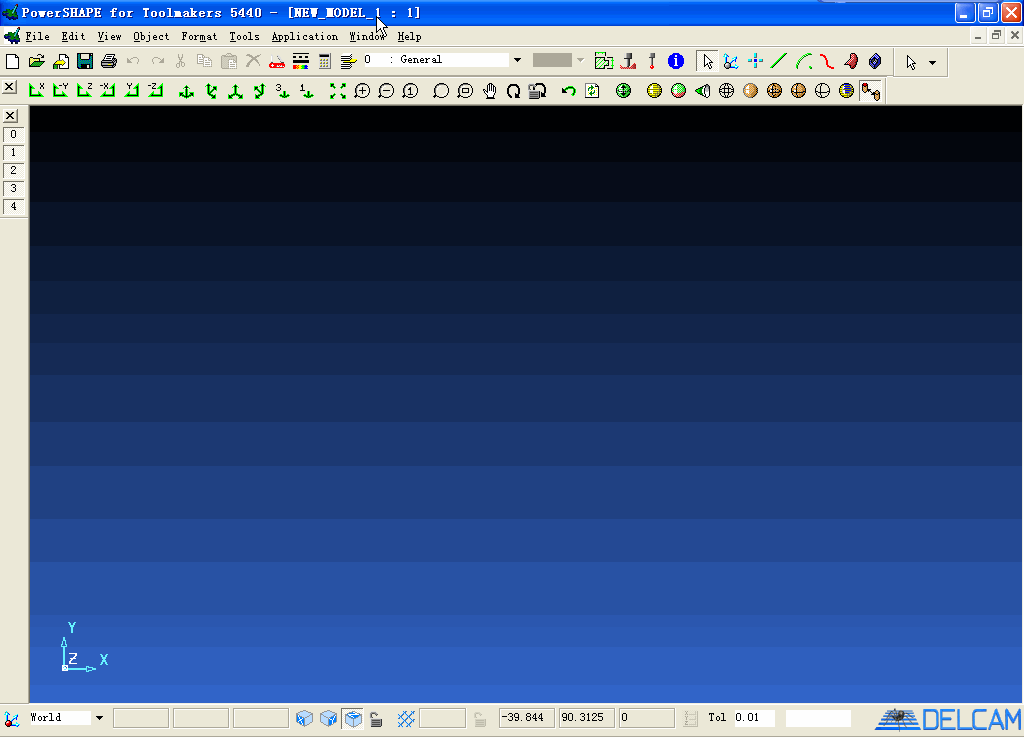1024x738 pixels.
Task: Open the File menu
Action: [37, 37]
